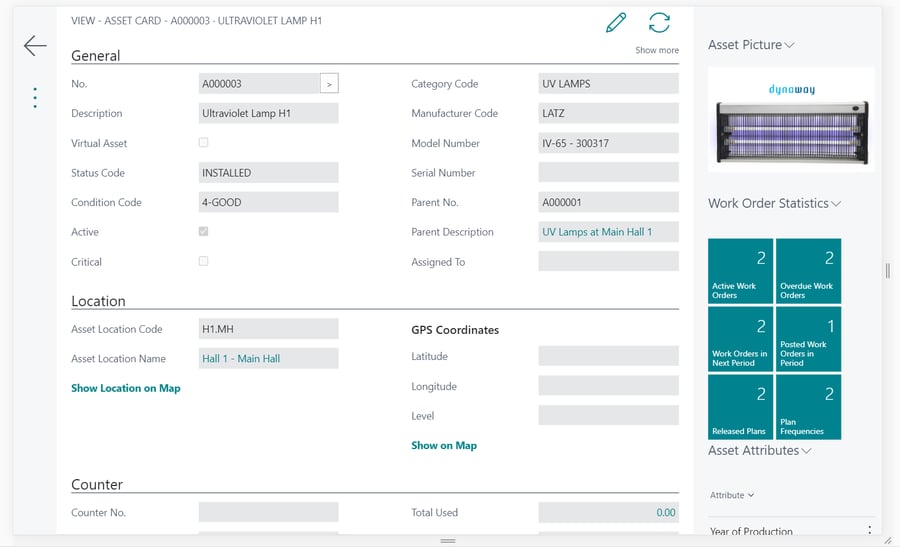This screenshot has width=900, height=548.
Task: Go back with the left arrow icon
Action: (35, 45)
